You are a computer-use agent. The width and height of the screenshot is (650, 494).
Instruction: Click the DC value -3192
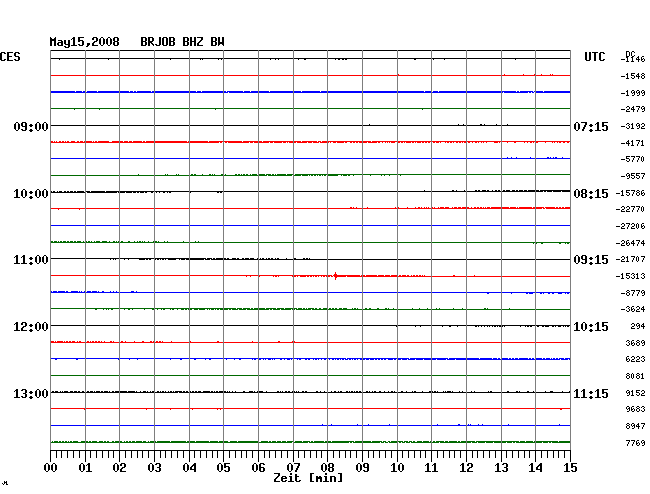coord(633,126)
